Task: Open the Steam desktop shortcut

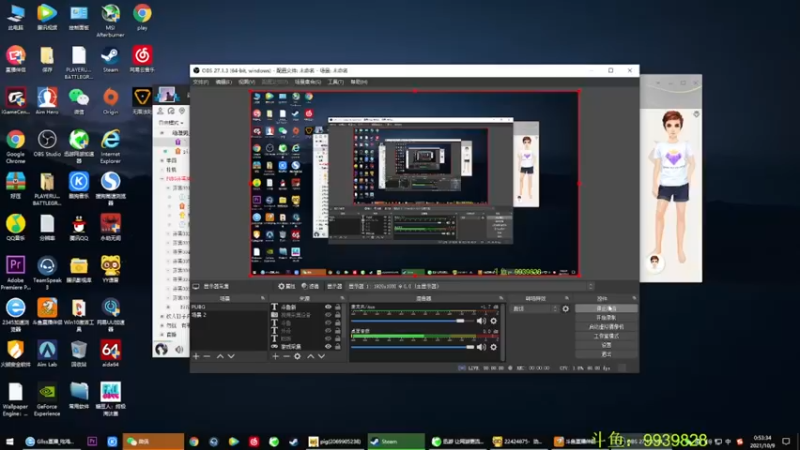Action: click(110, 59)
